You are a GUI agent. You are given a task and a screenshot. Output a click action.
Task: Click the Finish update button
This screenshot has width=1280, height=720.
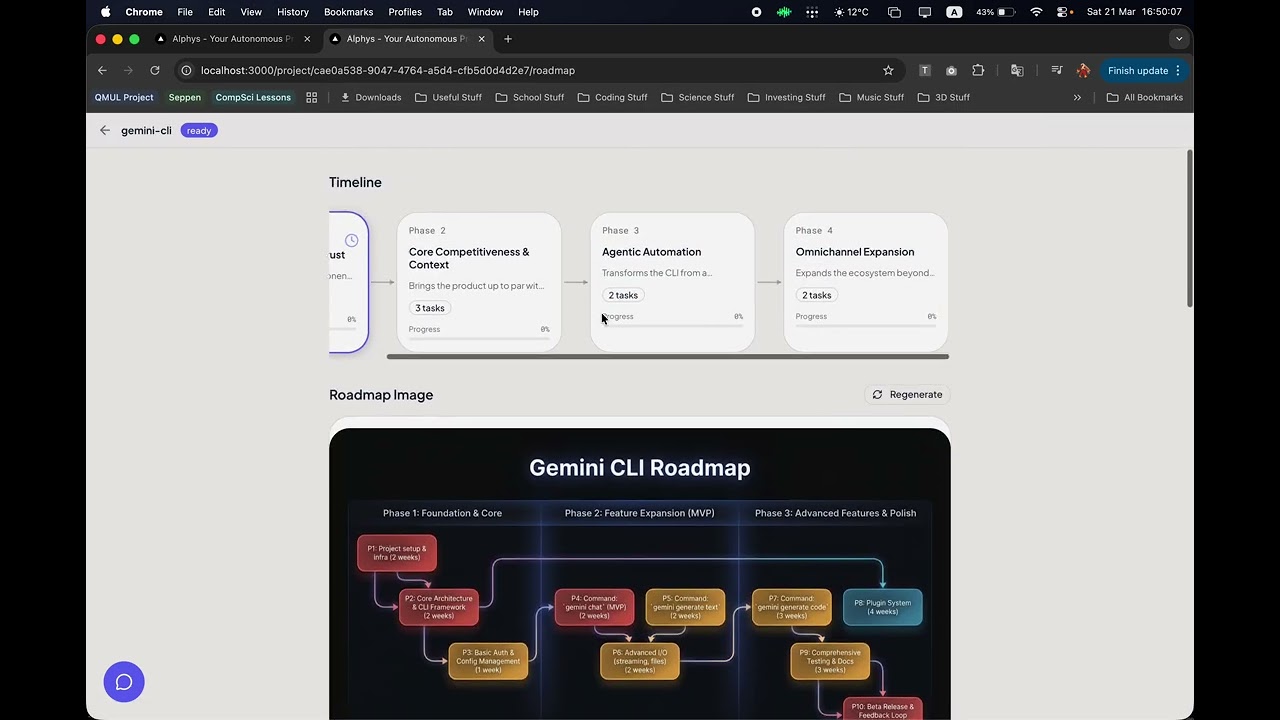tap(1143, 70)
